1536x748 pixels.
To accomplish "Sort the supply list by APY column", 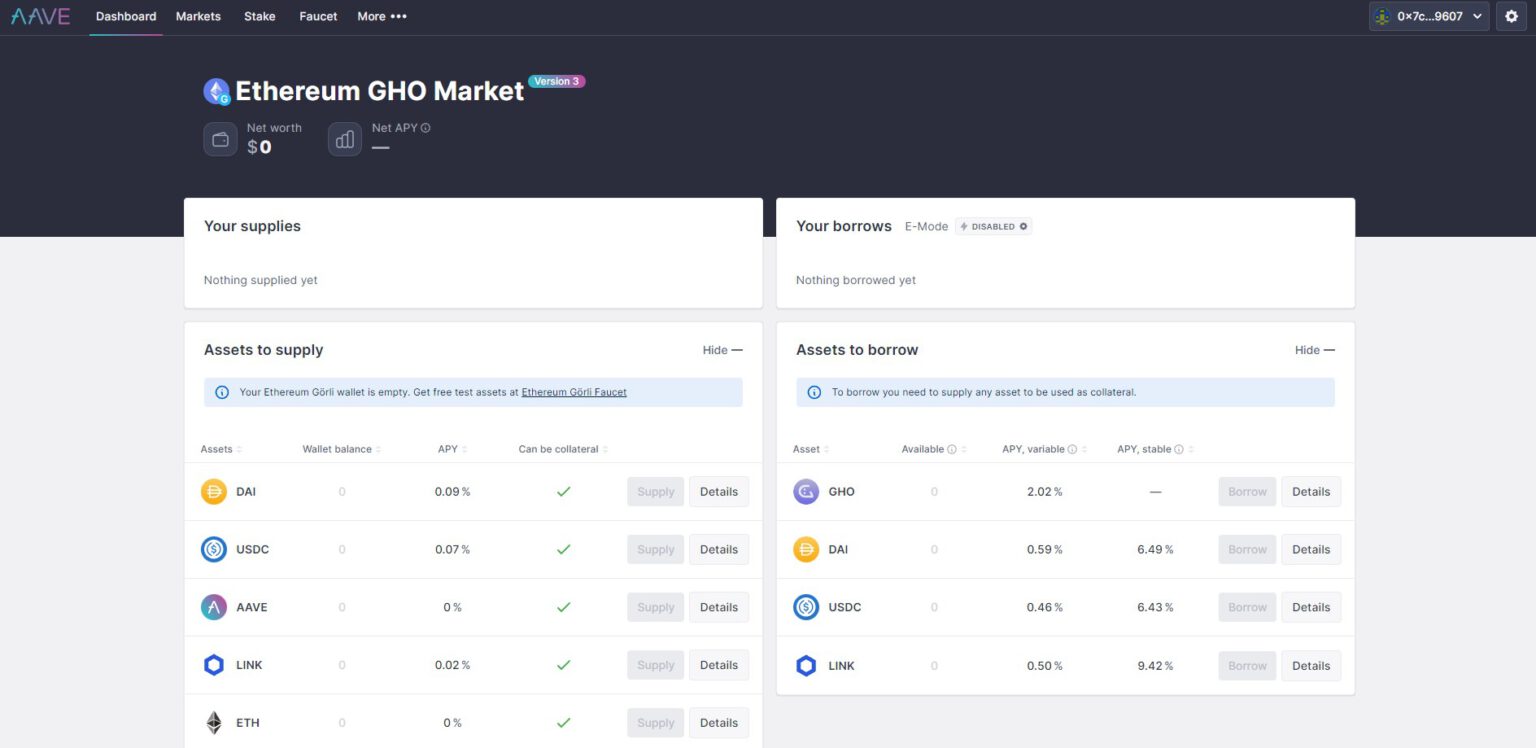I will tap(451, 449).
